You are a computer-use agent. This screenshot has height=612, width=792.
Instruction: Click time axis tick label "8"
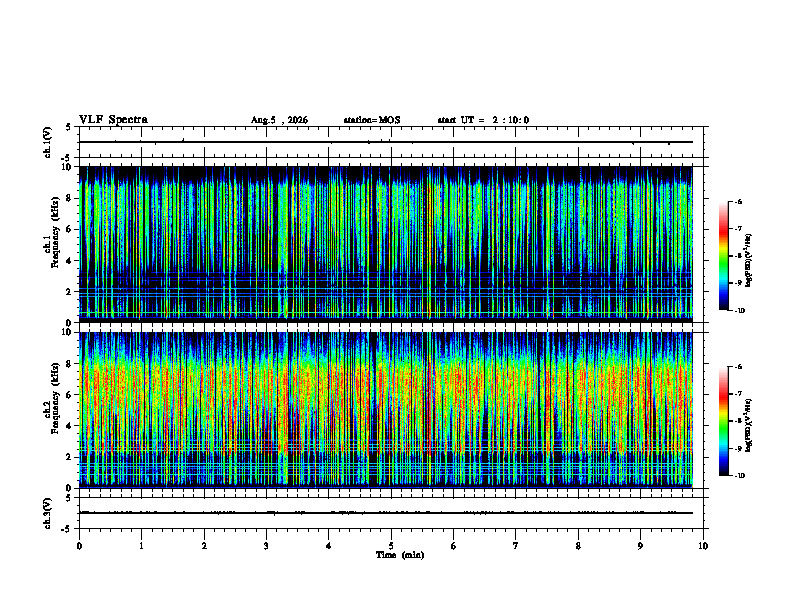pyautogui.click(x=578, y=546)
